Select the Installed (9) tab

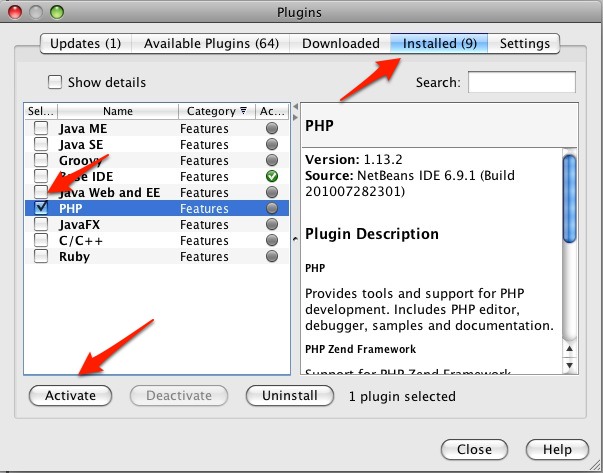(440, 43)
